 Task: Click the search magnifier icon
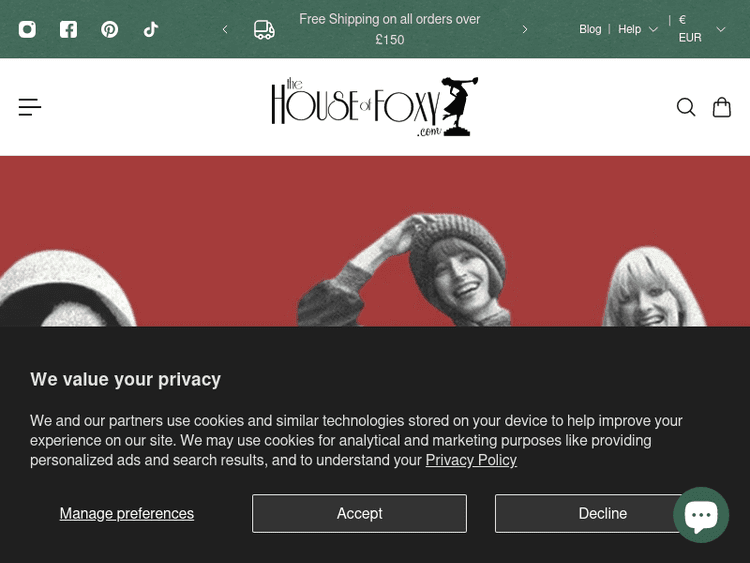pos(685,107)
